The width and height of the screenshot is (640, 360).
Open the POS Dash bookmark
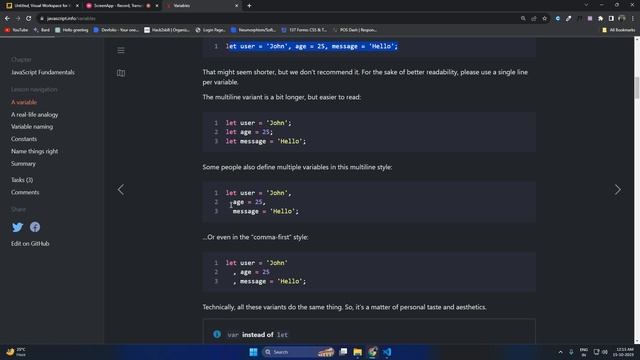(x=355, y=30)
